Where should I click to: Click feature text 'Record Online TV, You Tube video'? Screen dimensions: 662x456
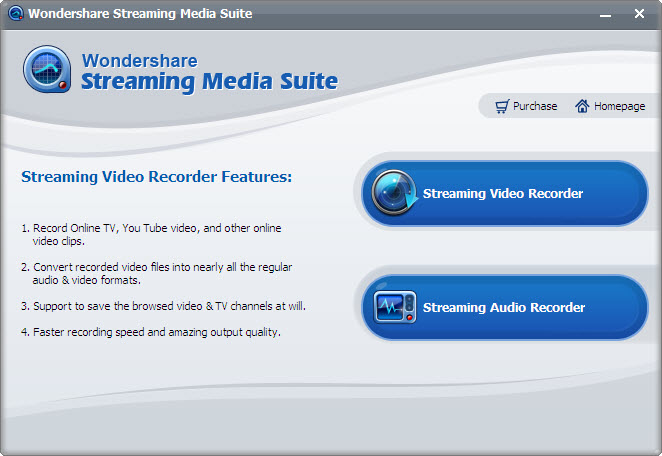(x=115, y=228)
